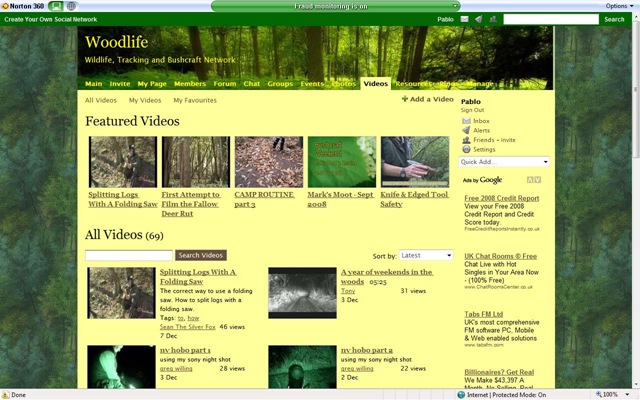The width and height of the screenshot is (640, 400).
Task: Click the Woodlife site title
Action: (x=116, y=42)
